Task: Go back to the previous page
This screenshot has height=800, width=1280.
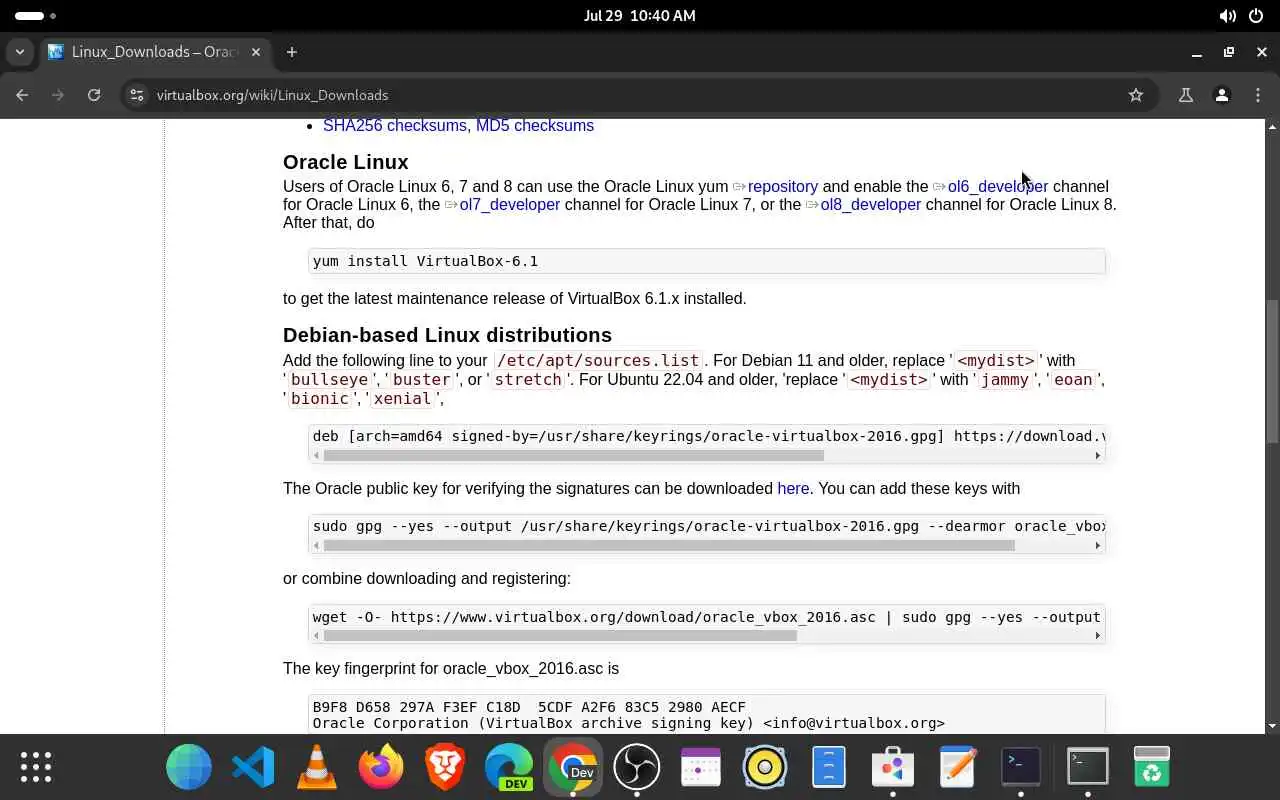Action: click(22, 95)
